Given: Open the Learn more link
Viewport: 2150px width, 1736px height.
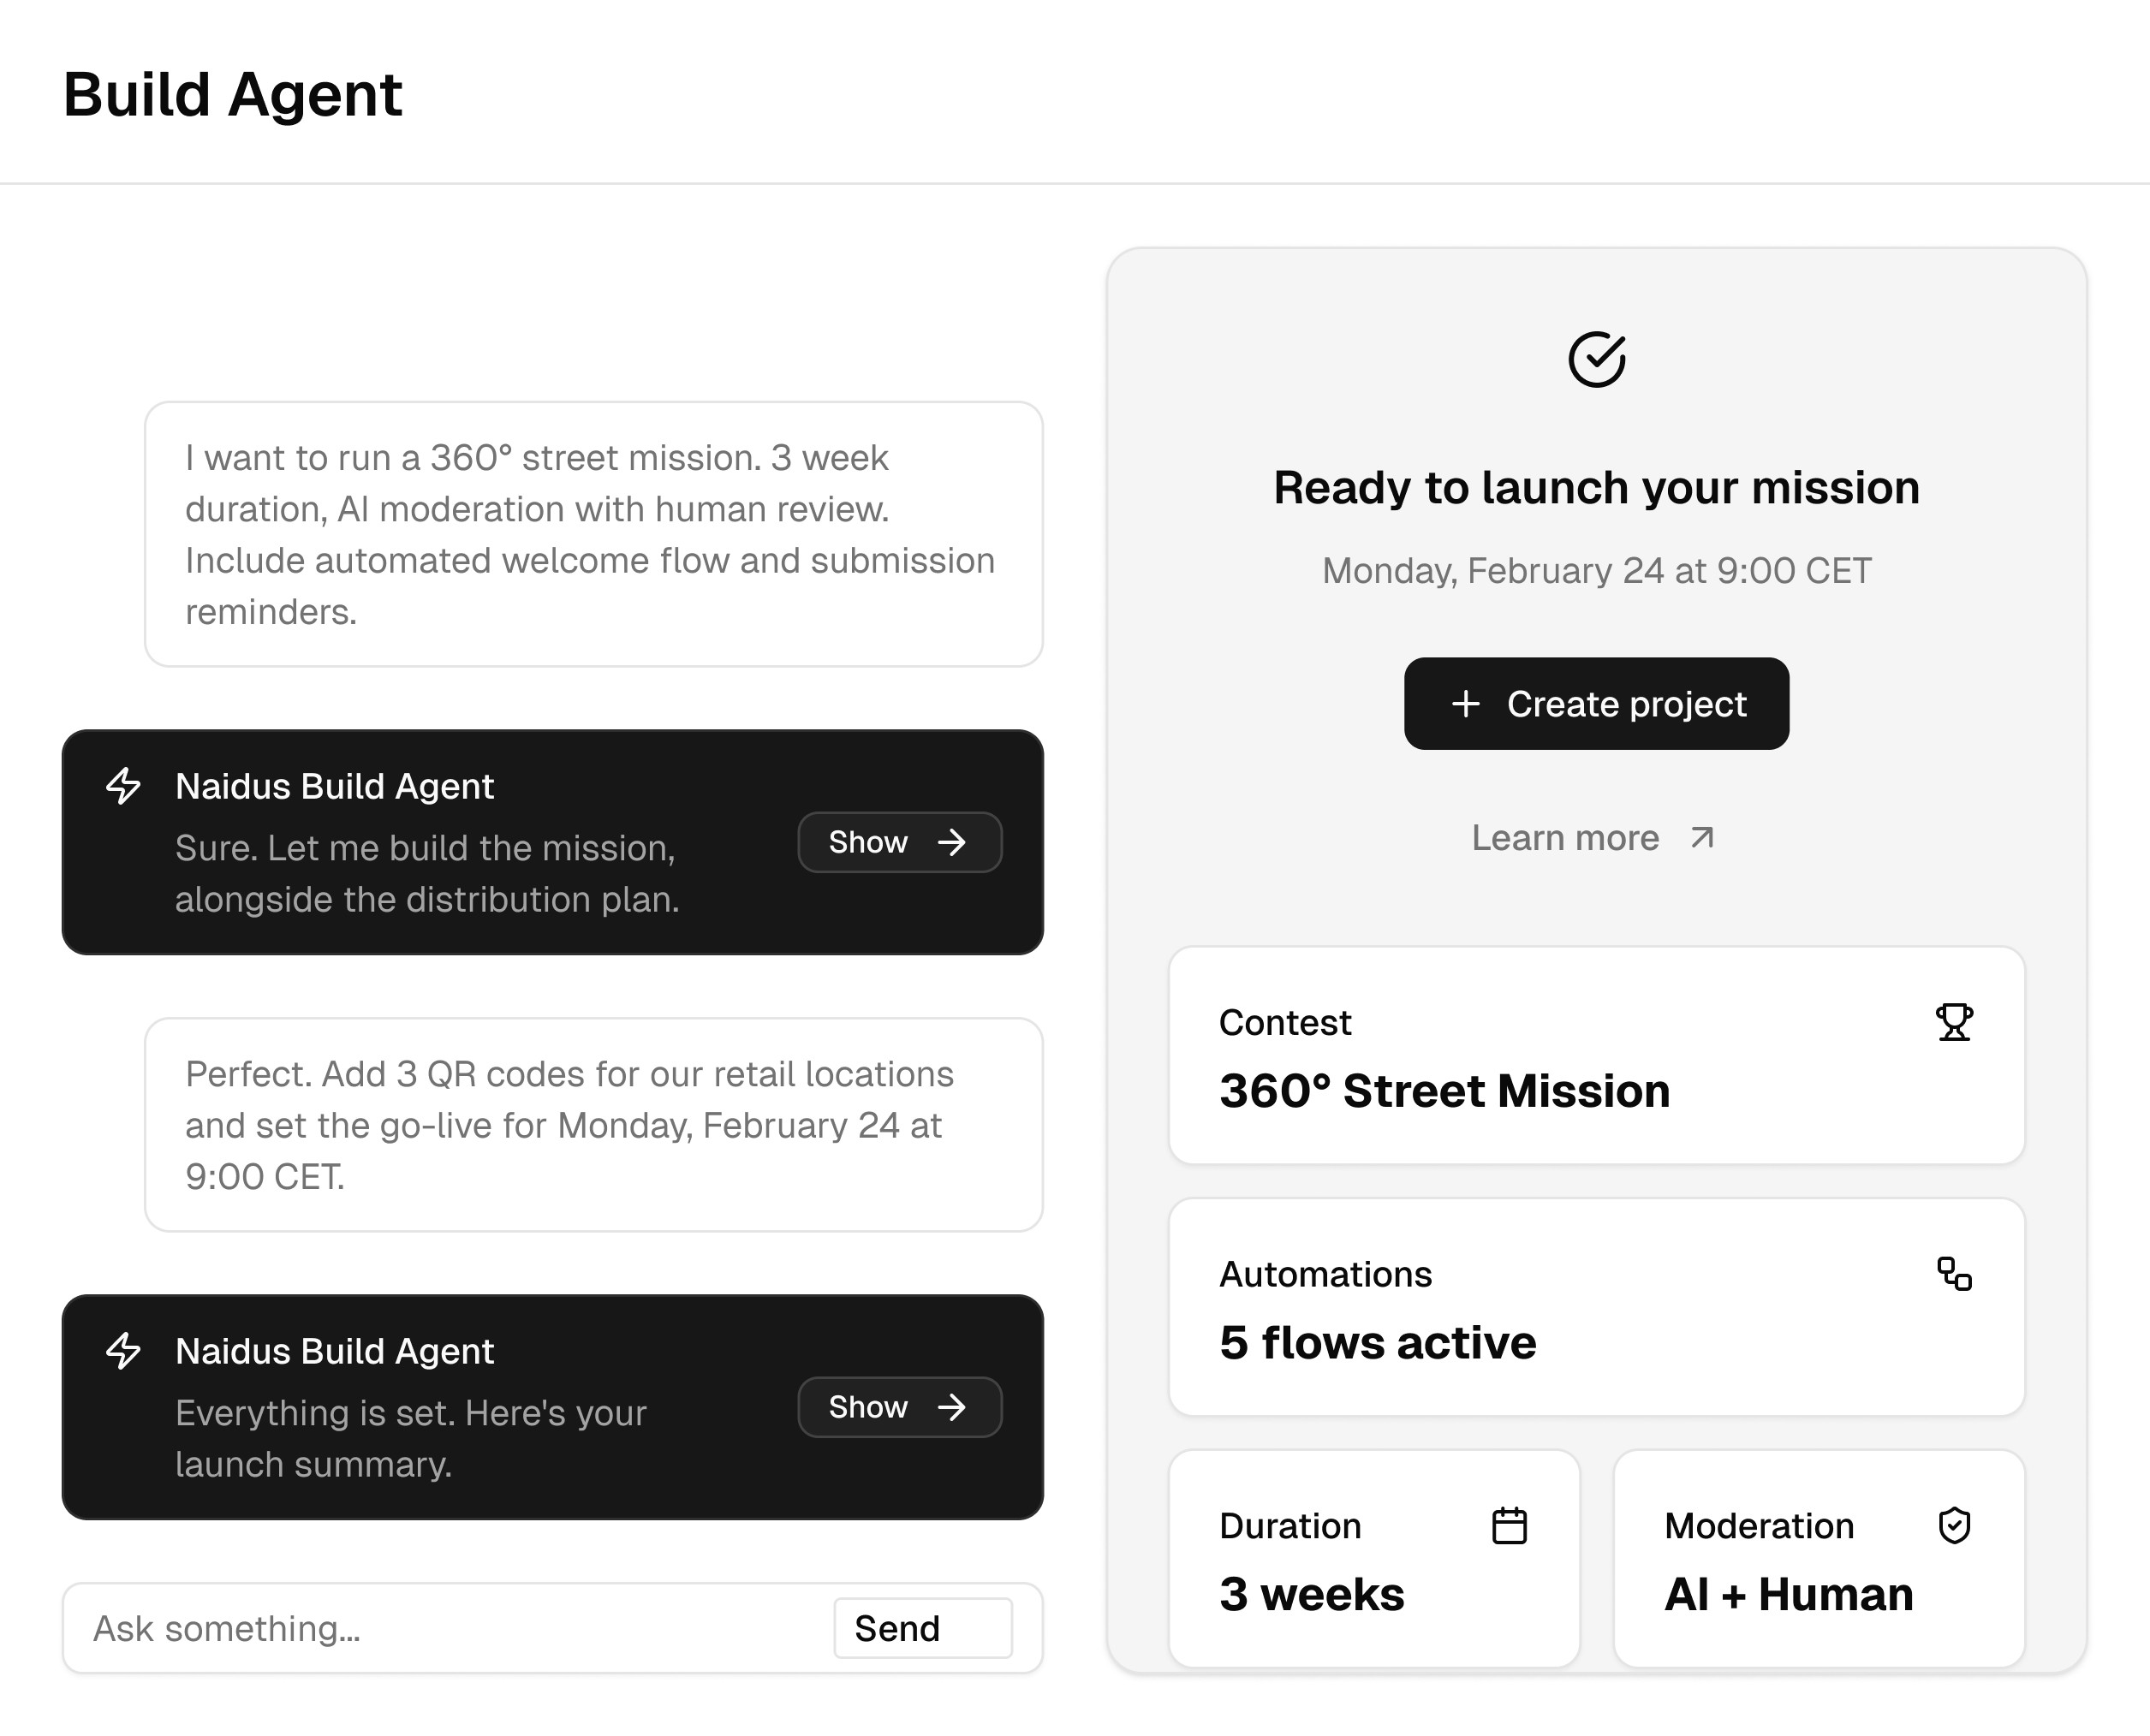Looking at the screenshot, I should pyautogui.click(x=1565, y=838).
